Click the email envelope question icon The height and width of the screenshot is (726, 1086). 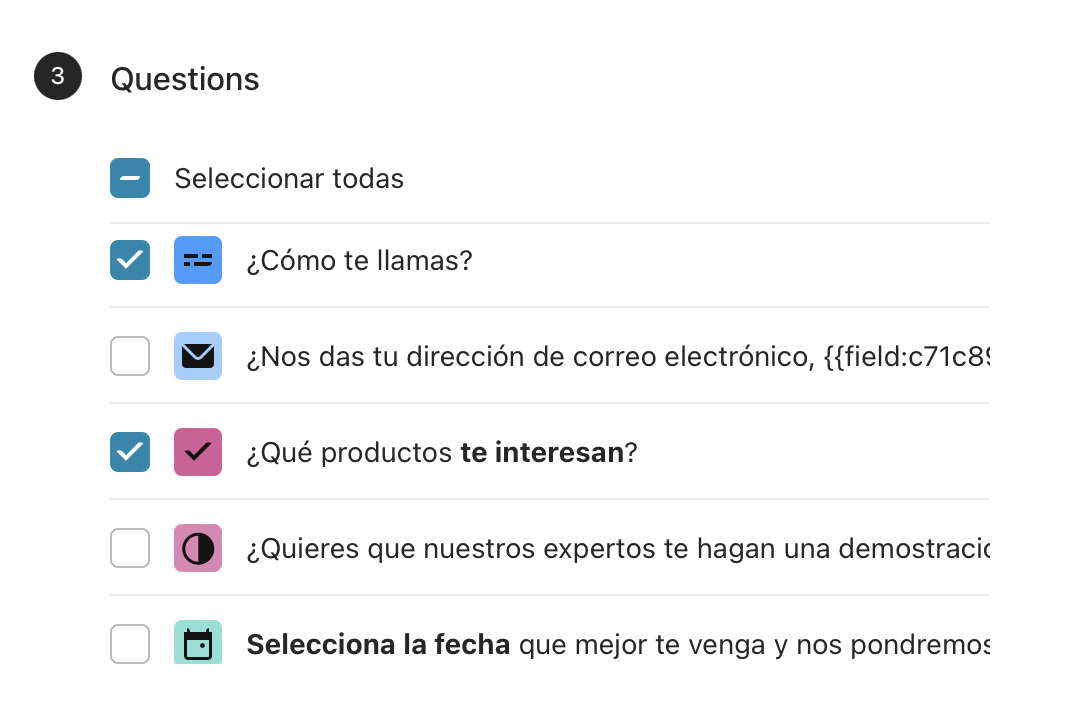(198, 356)
